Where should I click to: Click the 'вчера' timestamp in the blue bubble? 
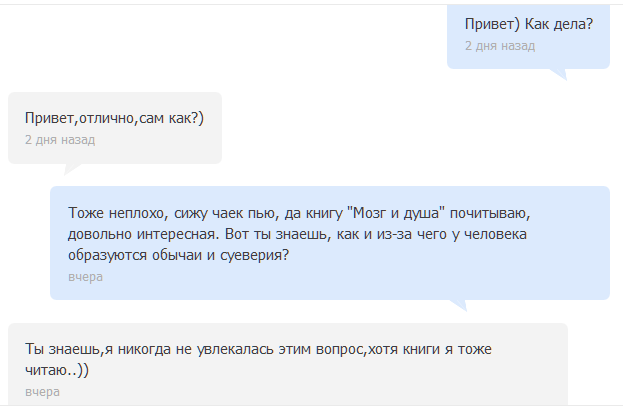(x=85, y=277)
